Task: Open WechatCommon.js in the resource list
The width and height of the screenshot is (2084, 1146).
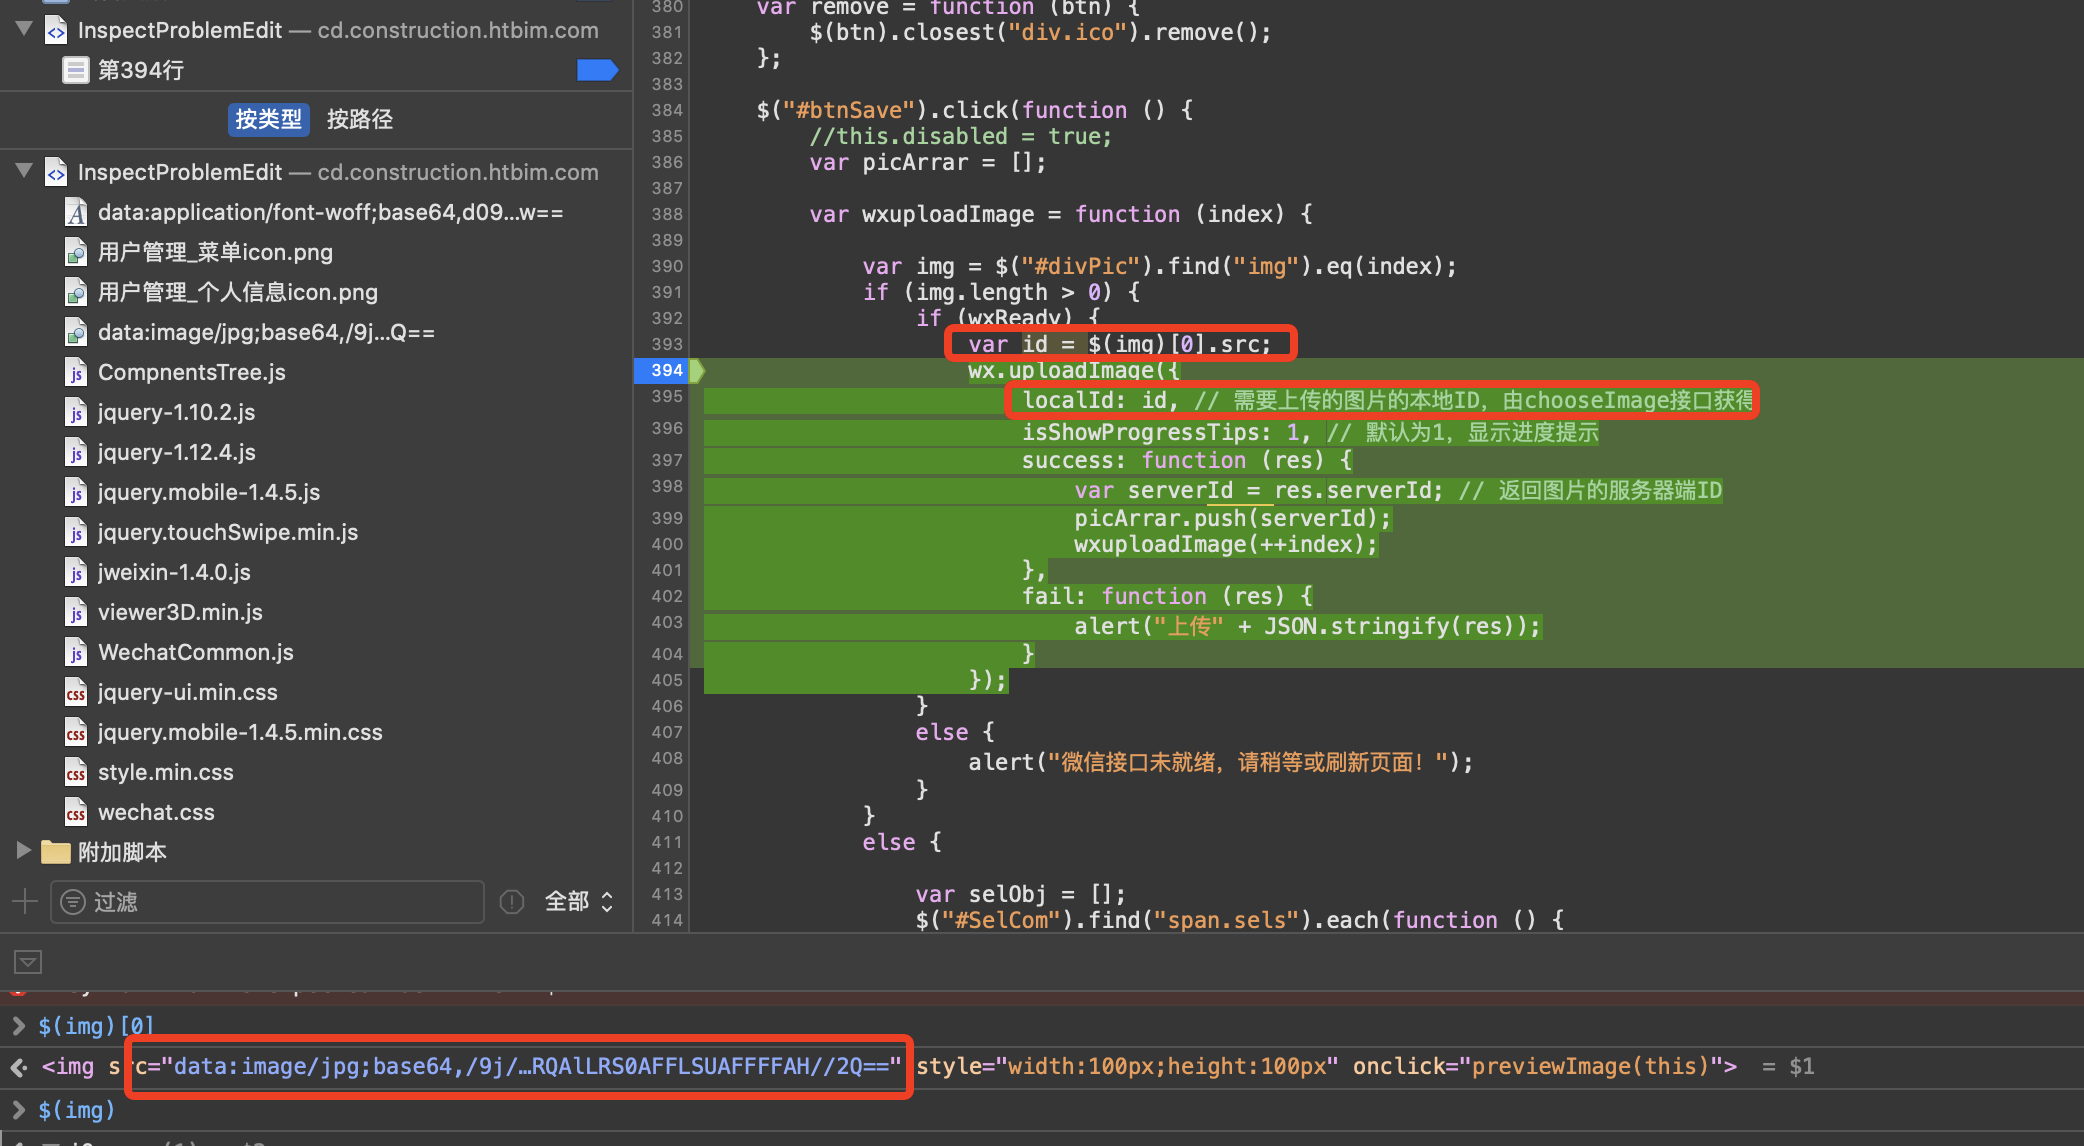Action: 195,652
